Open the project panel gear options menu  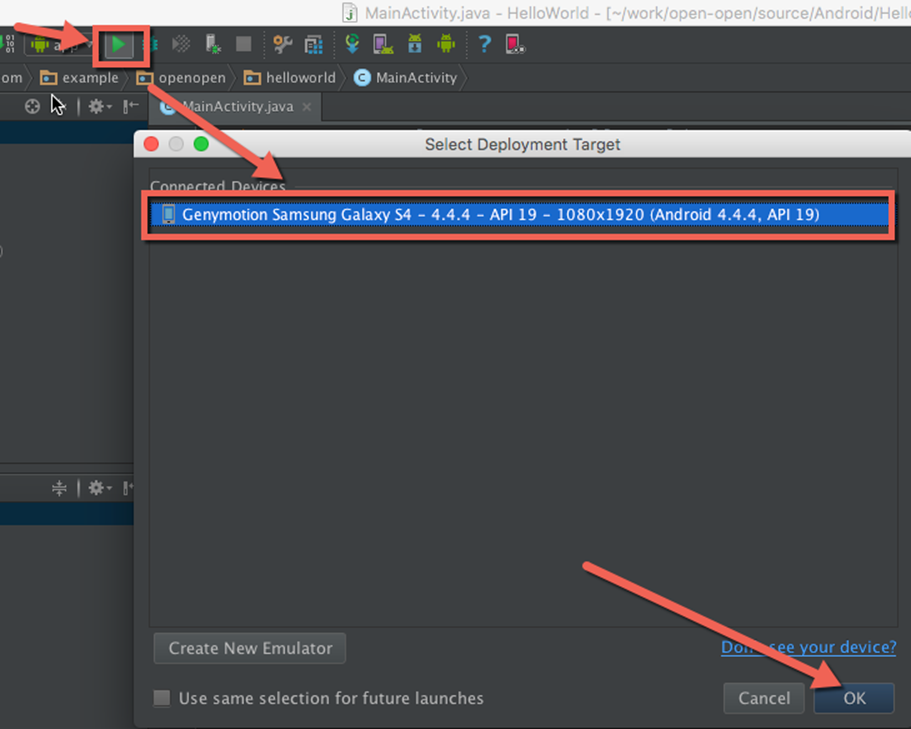[96, 106]
